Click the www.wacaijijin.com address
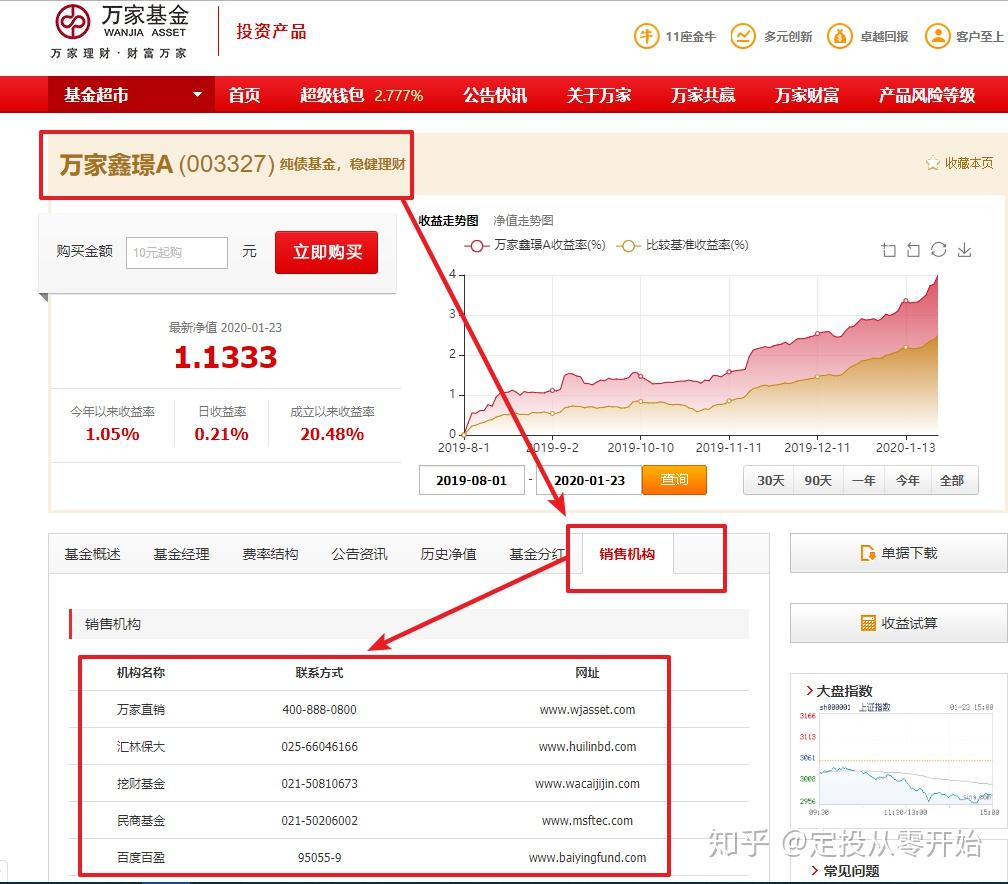 click(587, 784)
